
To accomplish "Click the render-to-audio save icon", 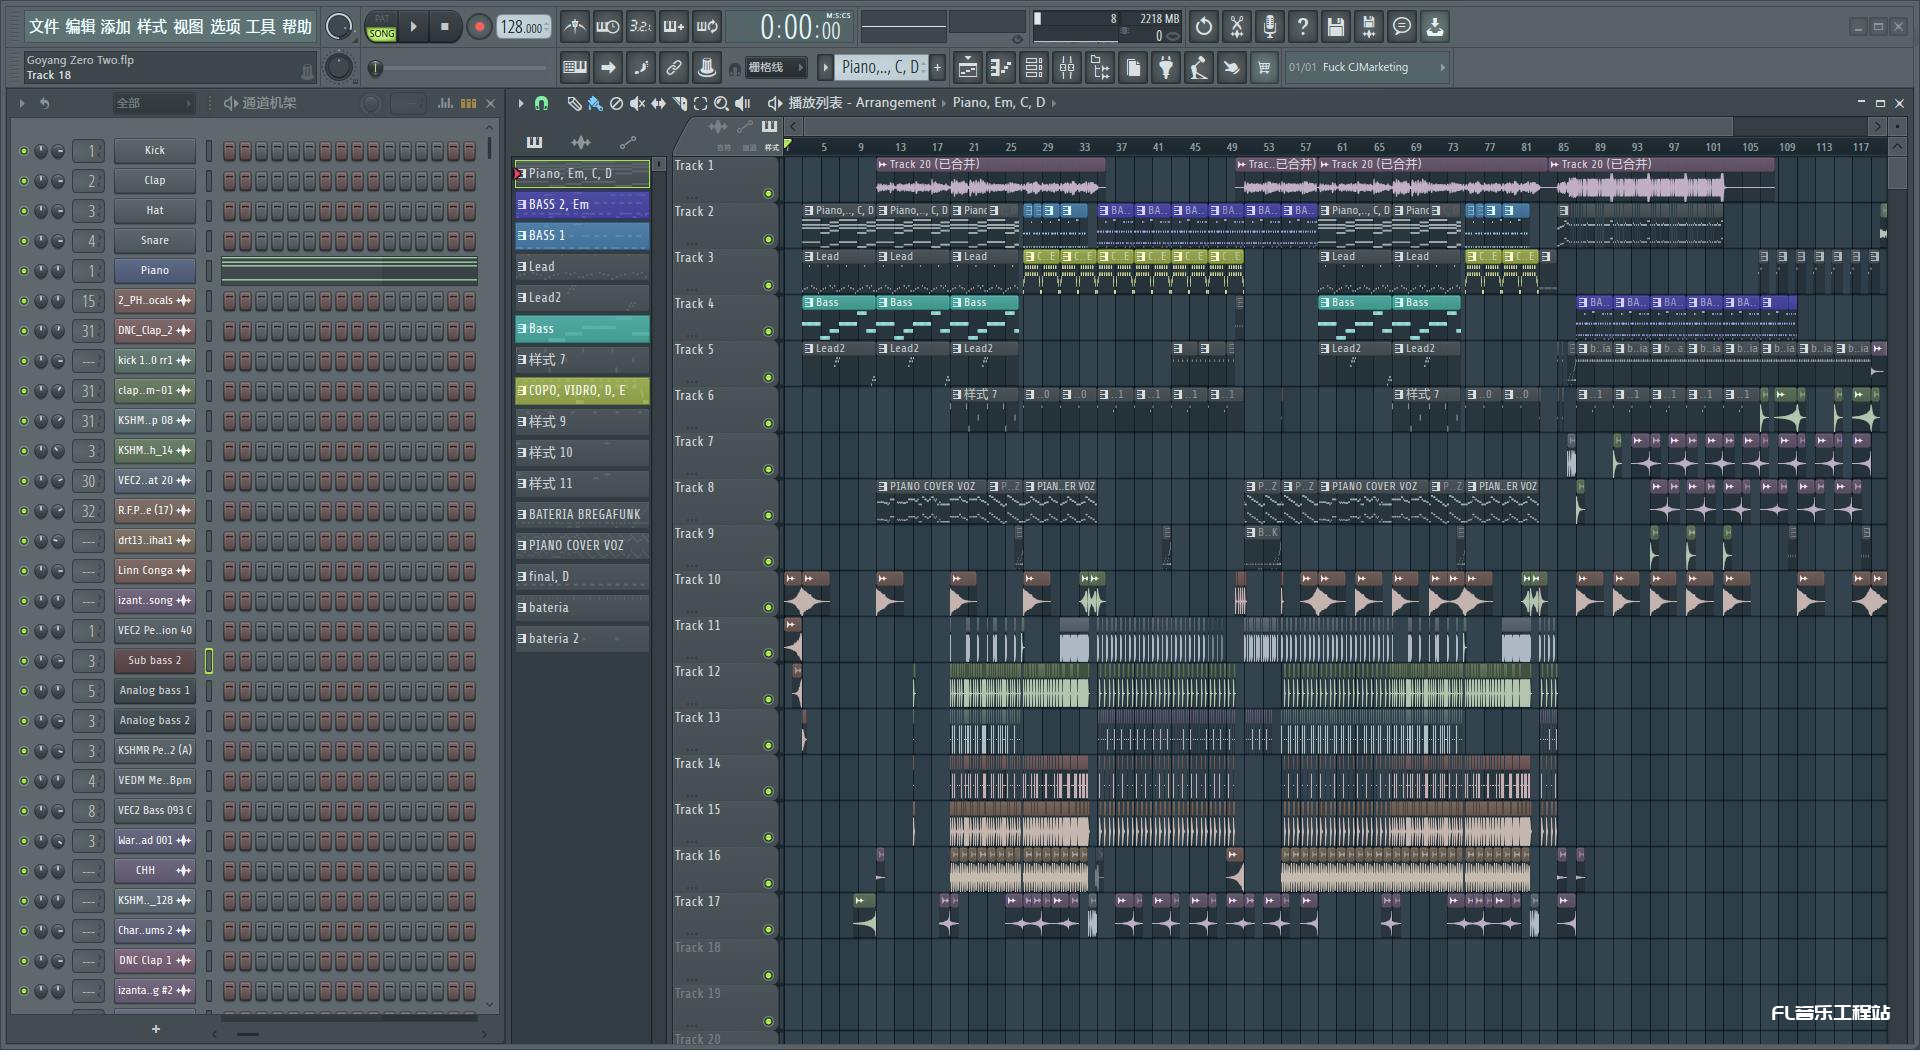I will point(1369,27).
